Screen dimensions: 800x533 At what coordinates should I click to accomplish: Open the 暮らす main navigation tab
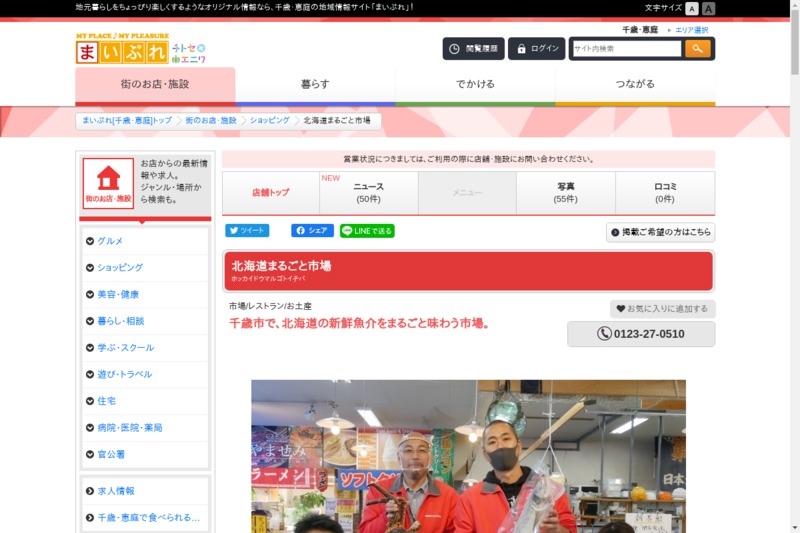[315, 84]
